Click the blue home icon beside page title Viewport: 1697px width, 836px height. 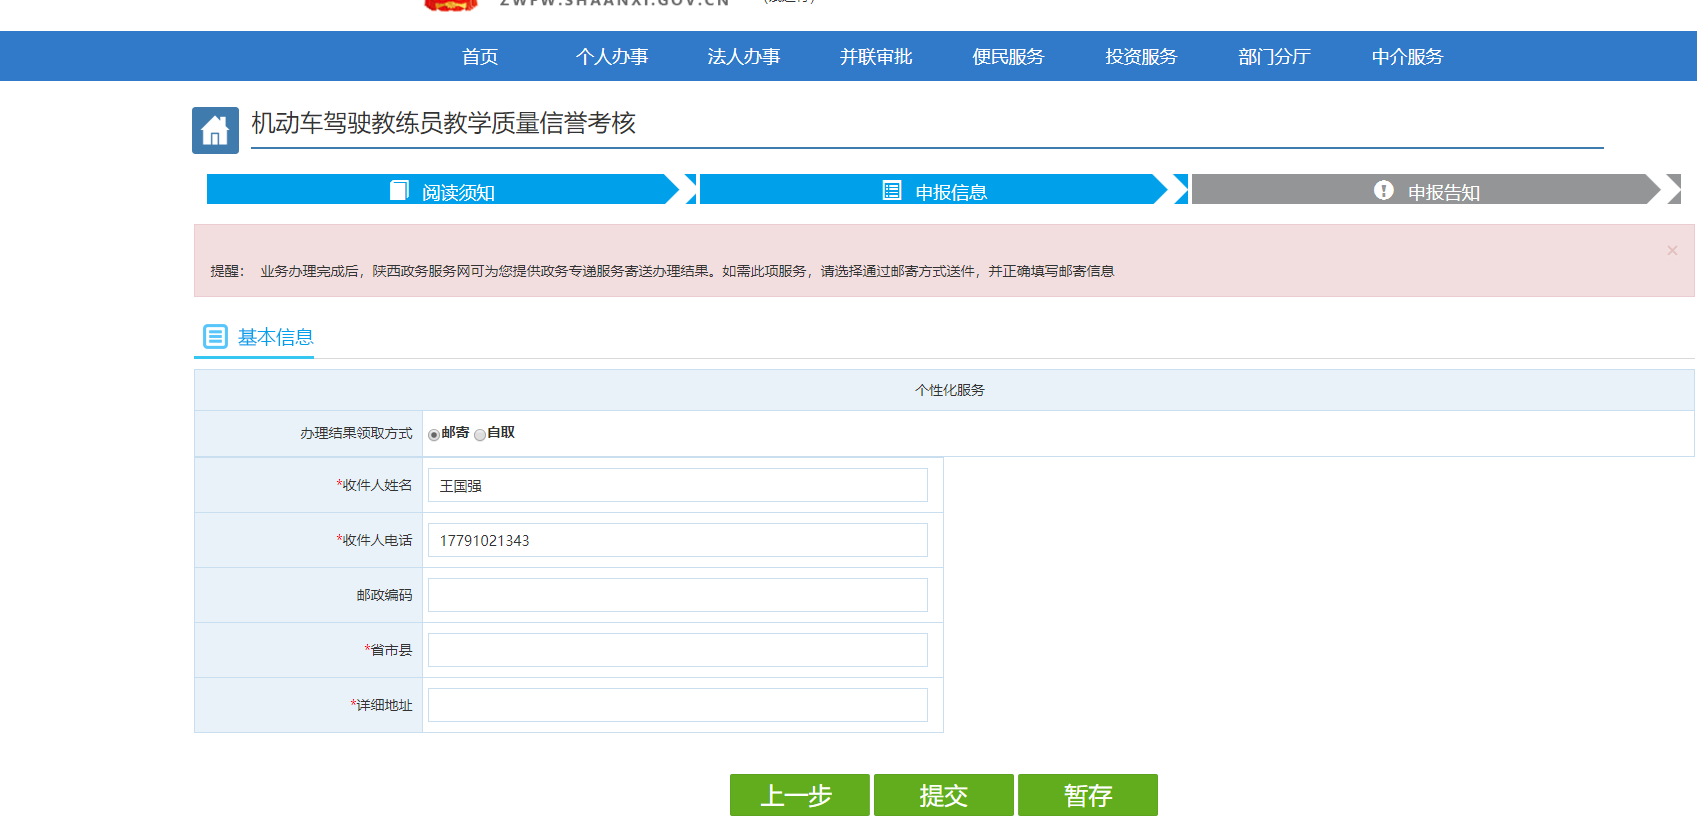215,130
